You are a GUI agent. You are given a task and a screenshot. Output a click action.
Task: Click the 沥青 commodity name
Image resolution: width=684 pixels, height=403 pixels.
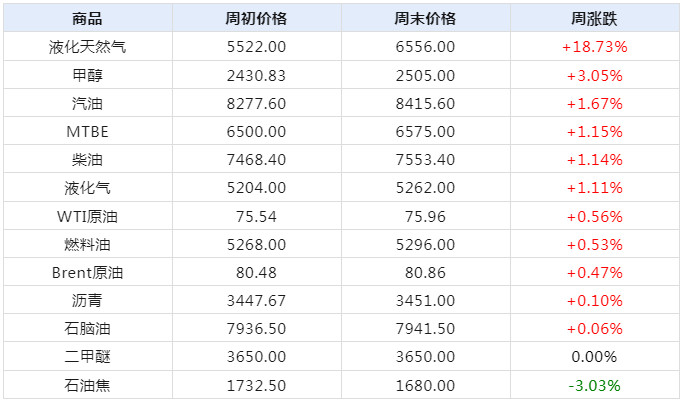point(87,300)
